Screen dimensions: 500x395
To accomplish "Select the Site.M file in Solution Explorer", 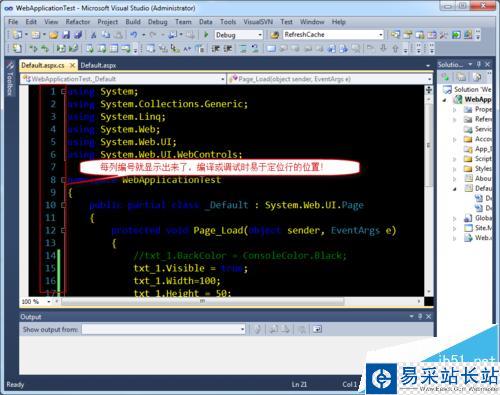I will click(479, 228).
